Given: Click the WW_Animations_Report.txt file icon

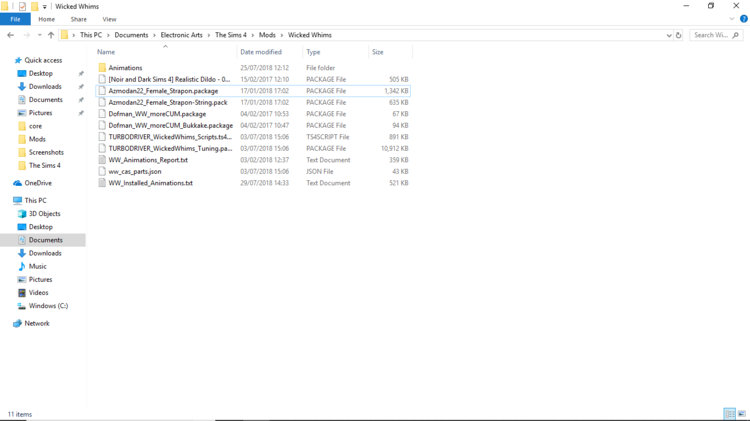Looking at the screenshot, I should click(102, 160).
